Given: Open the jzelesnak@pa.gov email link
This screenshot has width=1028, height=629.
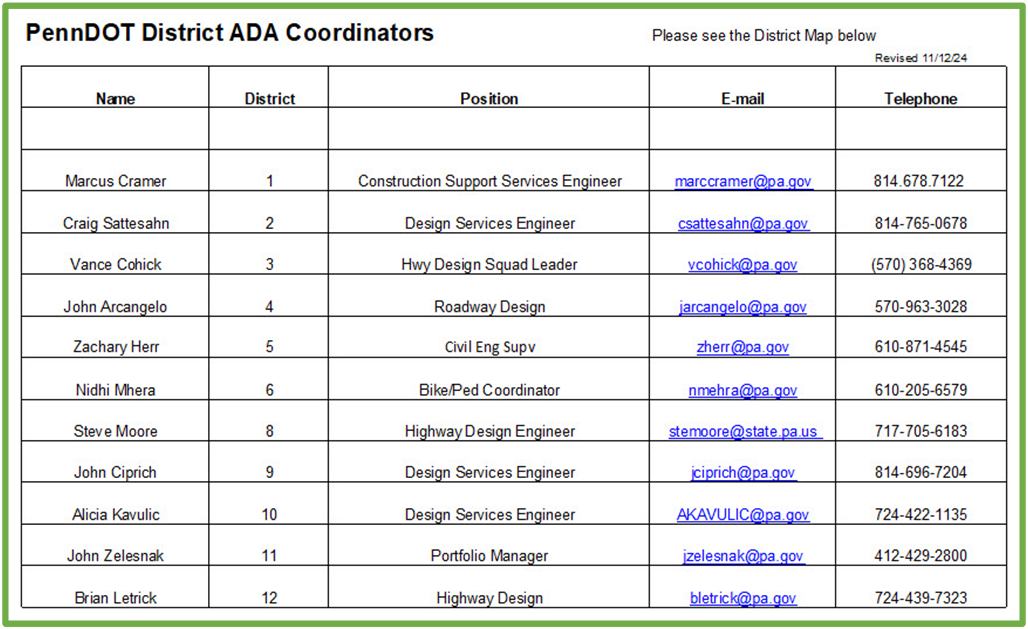Looking at the screenshot, I should [x=743, y=556].
